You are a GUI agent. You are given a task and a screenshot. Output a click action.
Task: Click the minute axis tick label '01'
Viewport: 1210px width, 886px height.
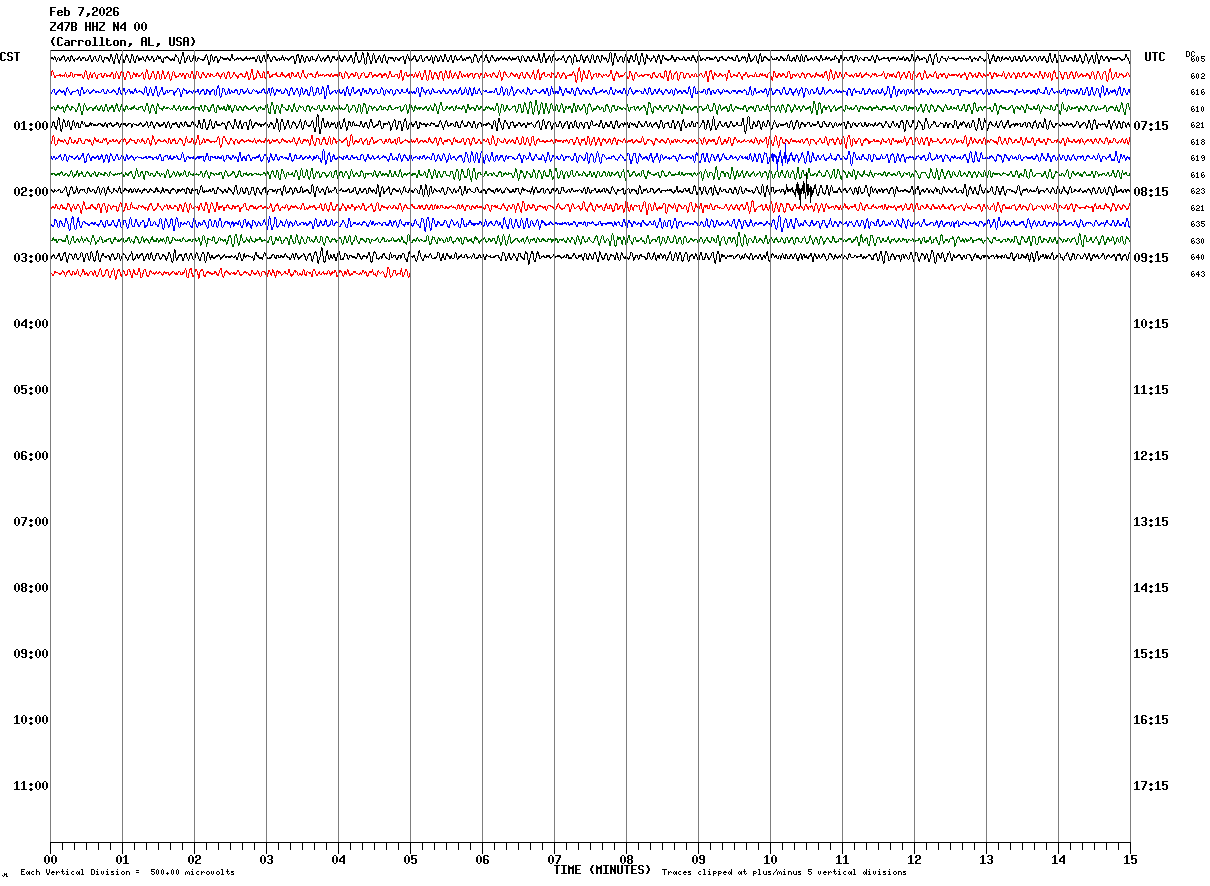[122, 860]
